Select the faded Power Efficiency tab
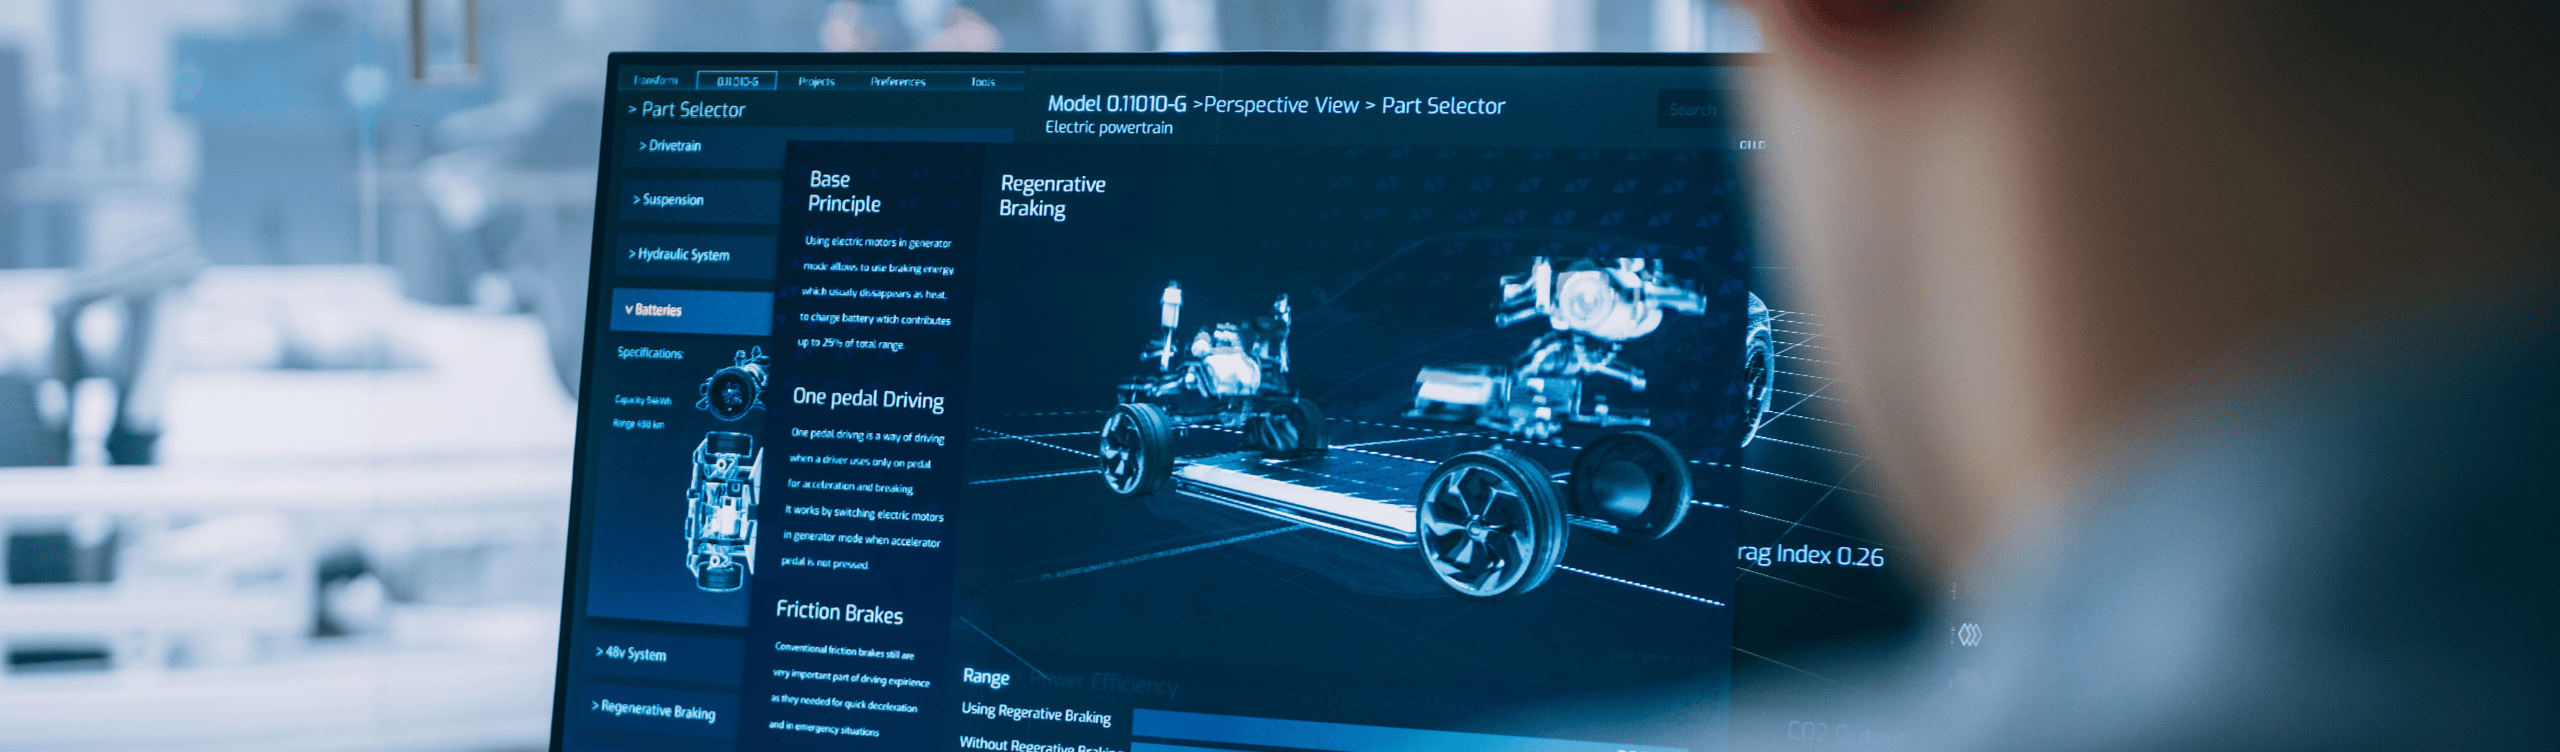Screen dimensions: 2560x752 pyautogui.click(x=1104, y=683)
